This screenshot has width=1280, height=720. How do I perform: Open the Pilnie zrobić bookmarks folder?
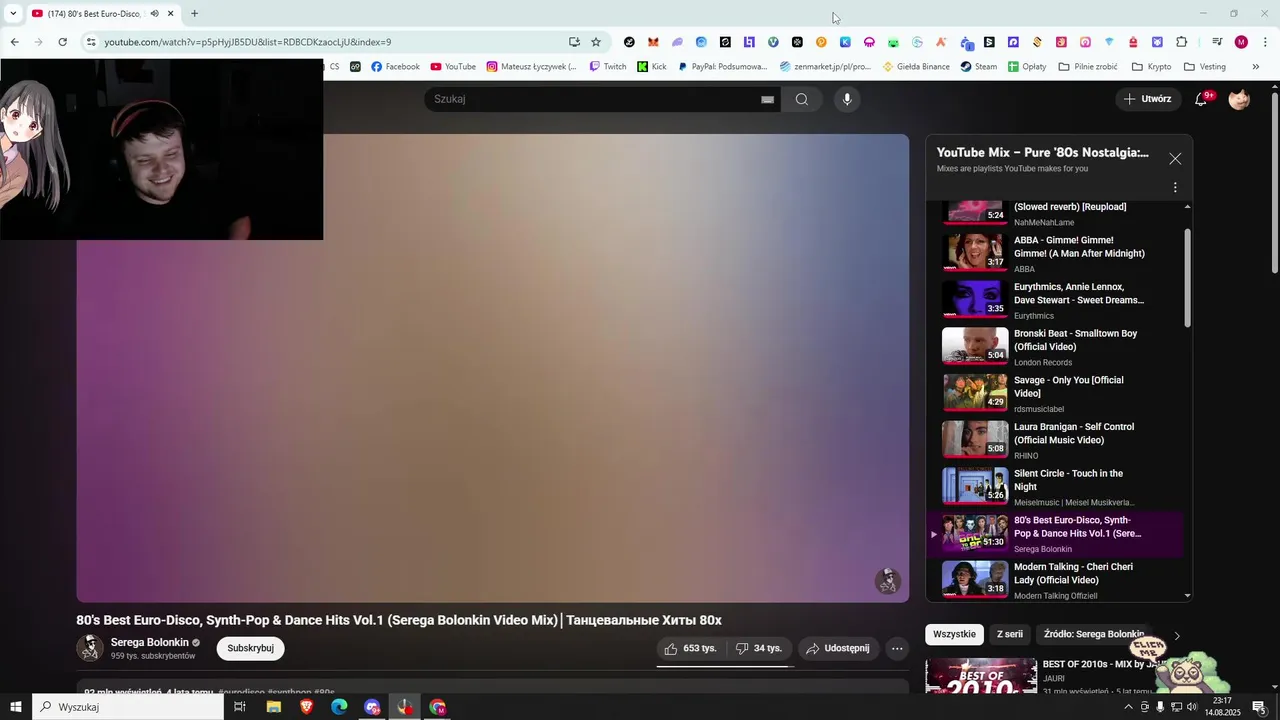1087,67
